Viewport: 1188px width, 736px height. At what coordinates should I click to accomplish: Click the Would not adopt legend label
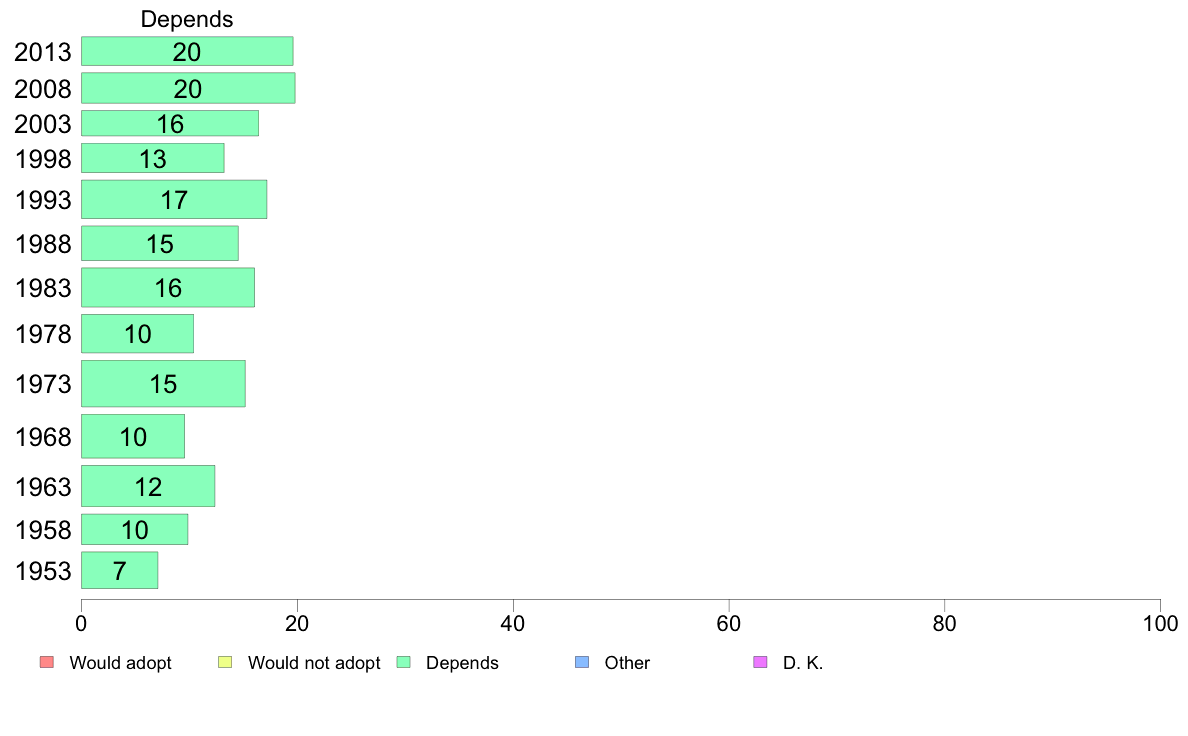click(x=314, y=662)
